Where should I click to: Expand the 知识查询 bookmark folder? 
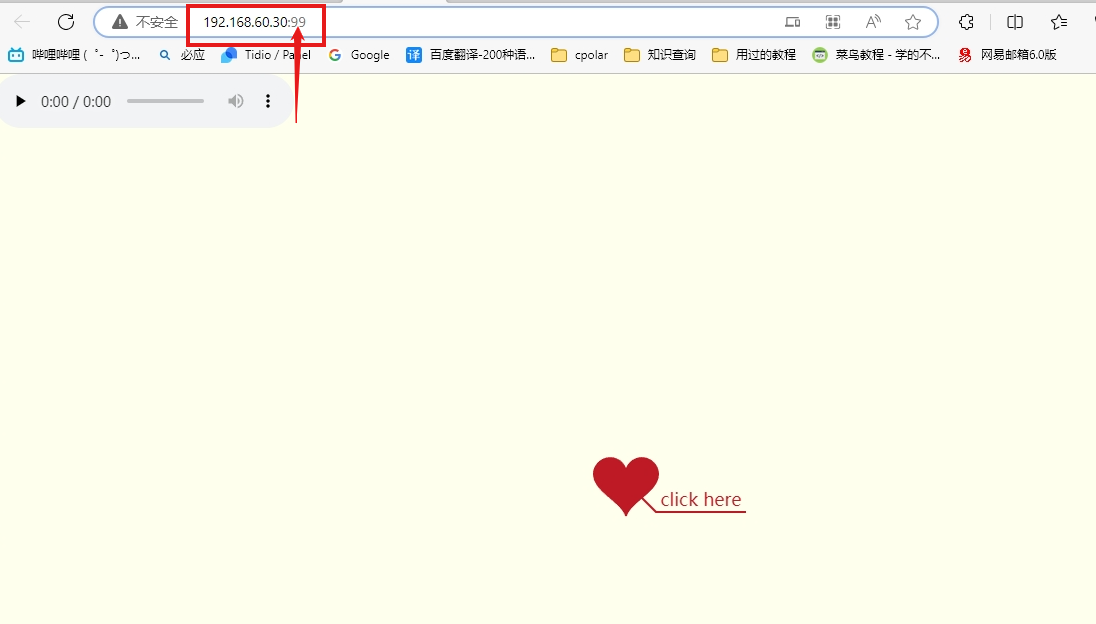pos(660,55)
